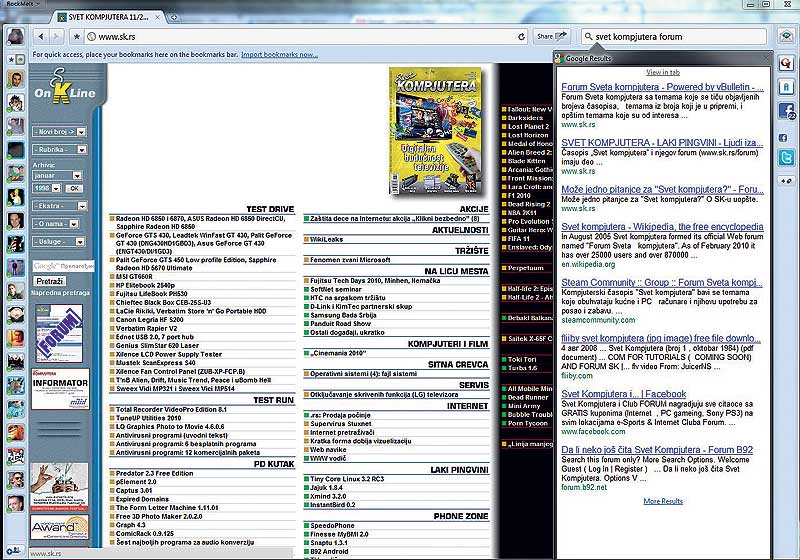
Task: Open 'Forum Sveta kompjutera - Powered by vBulletin' result
Action: pyautogui.click(x=662, y=87)
